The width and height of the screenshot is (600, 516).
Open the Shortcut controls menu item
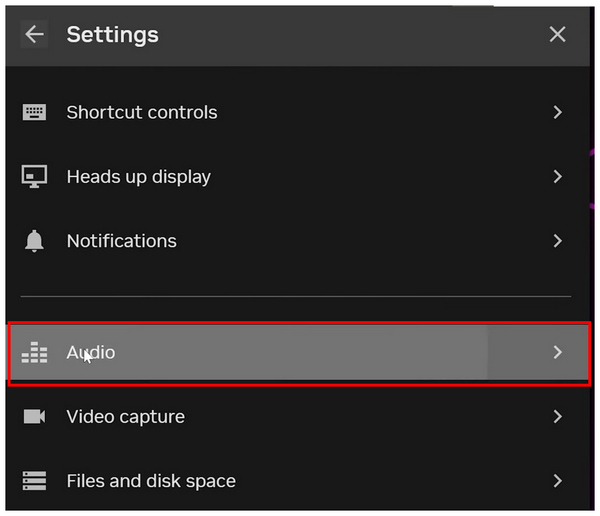tap(141, 113)
